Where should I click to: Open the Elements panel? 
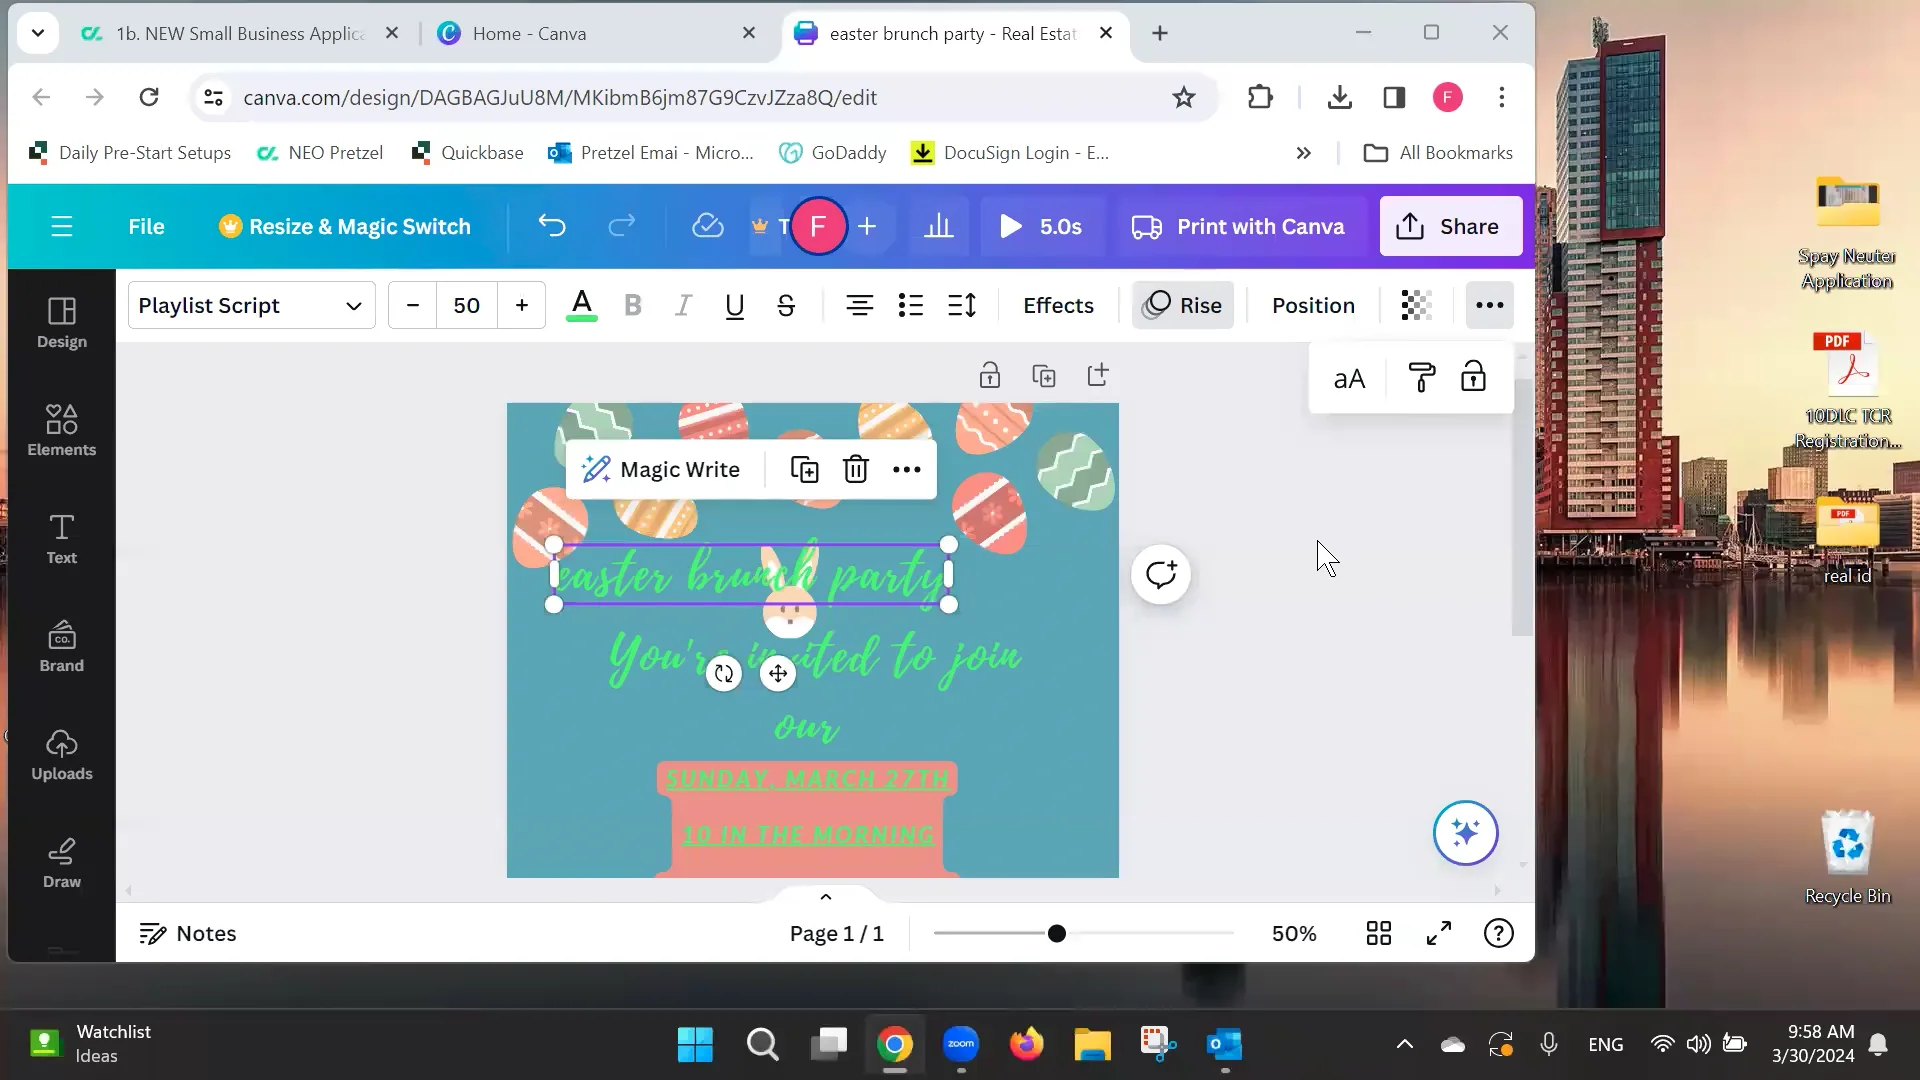point(61,430)
